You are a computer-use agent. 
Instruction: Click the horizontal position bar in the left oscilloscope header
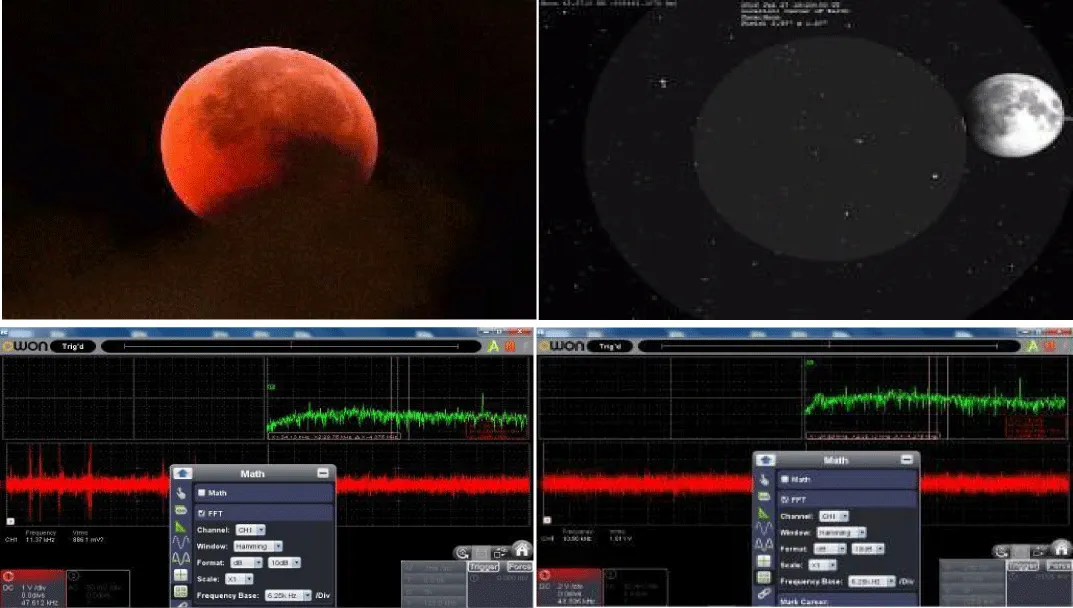tap(291, 346)
